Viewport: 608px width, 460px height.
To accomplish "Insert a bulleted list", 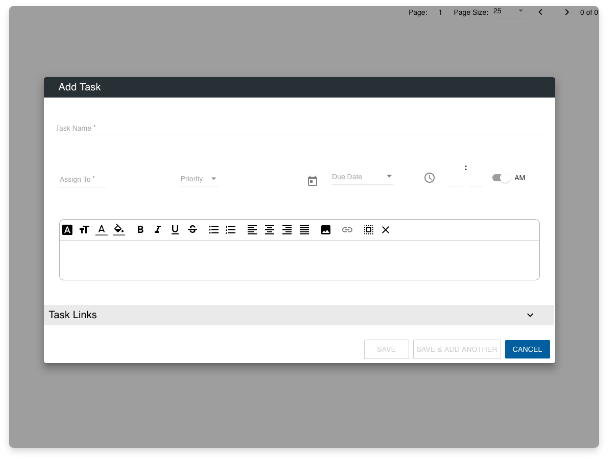I will tap(213, 230).
